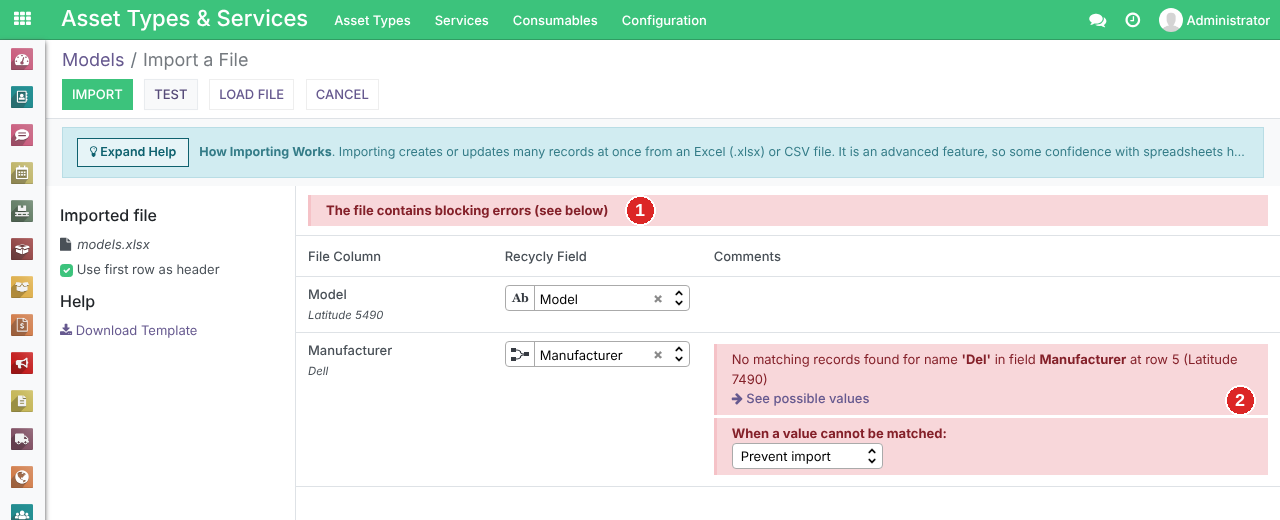Open activities clock icon in top bar
This screenshot has width=1280, height=520.
[1133, 20]
